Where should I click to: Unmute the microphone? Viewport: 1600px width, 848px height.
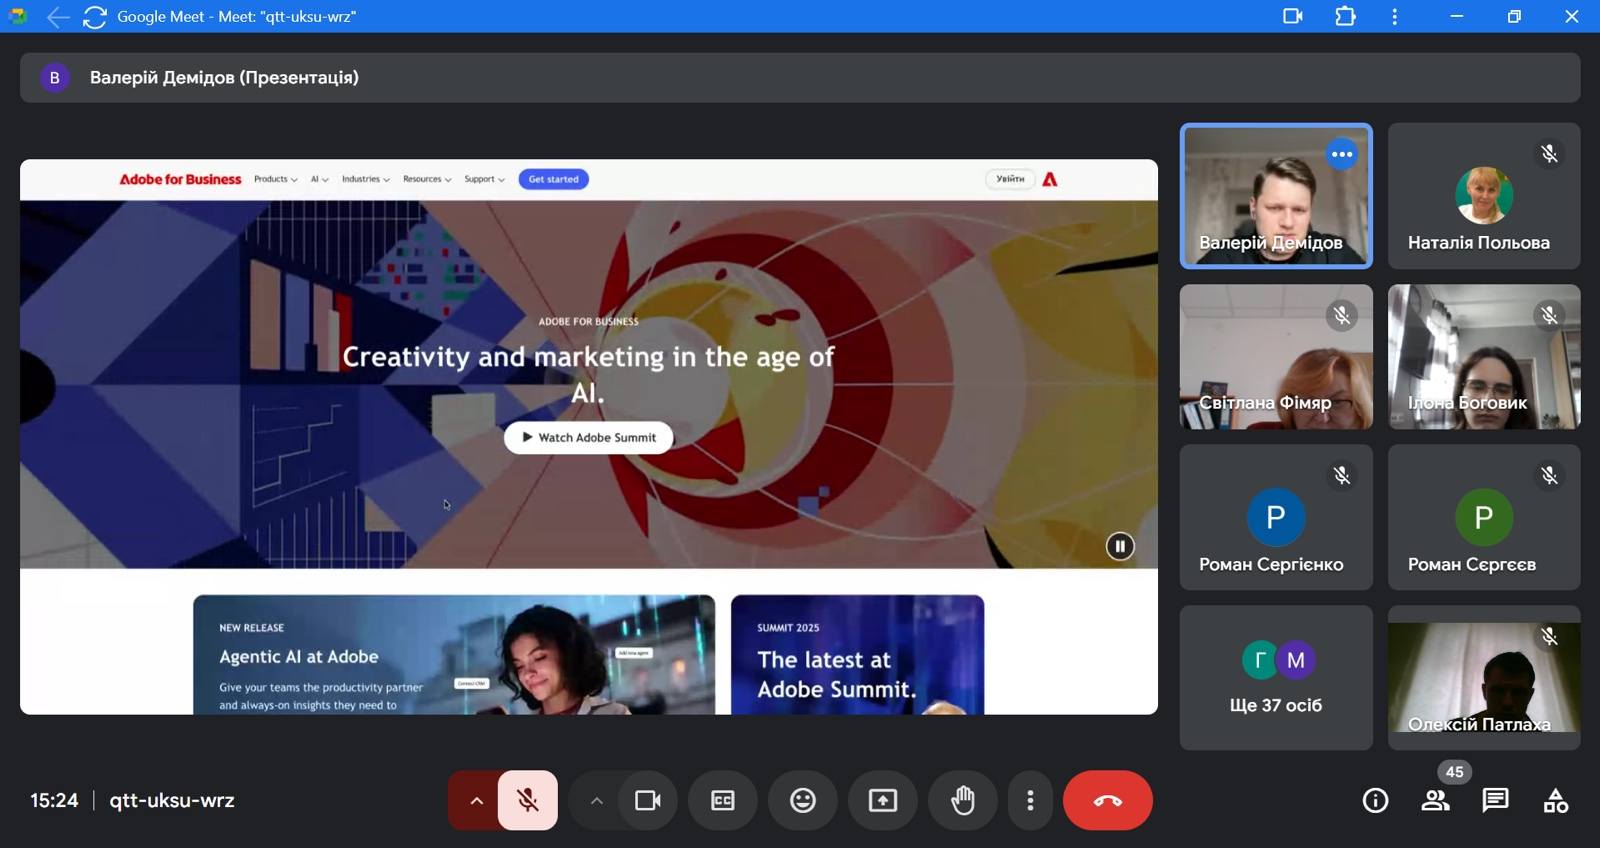coord(528,800)
